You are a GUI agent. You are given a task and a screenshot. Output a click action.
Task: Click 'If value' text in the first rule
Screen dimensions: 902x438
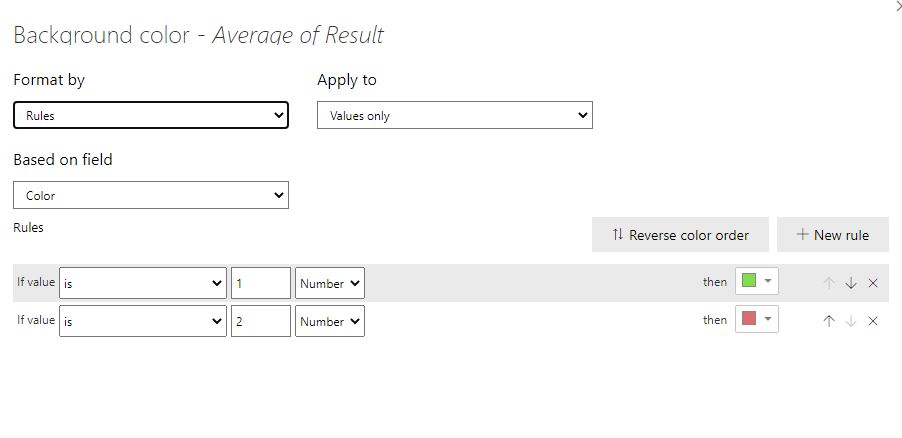pyautogui.click(x=36, y=282)
